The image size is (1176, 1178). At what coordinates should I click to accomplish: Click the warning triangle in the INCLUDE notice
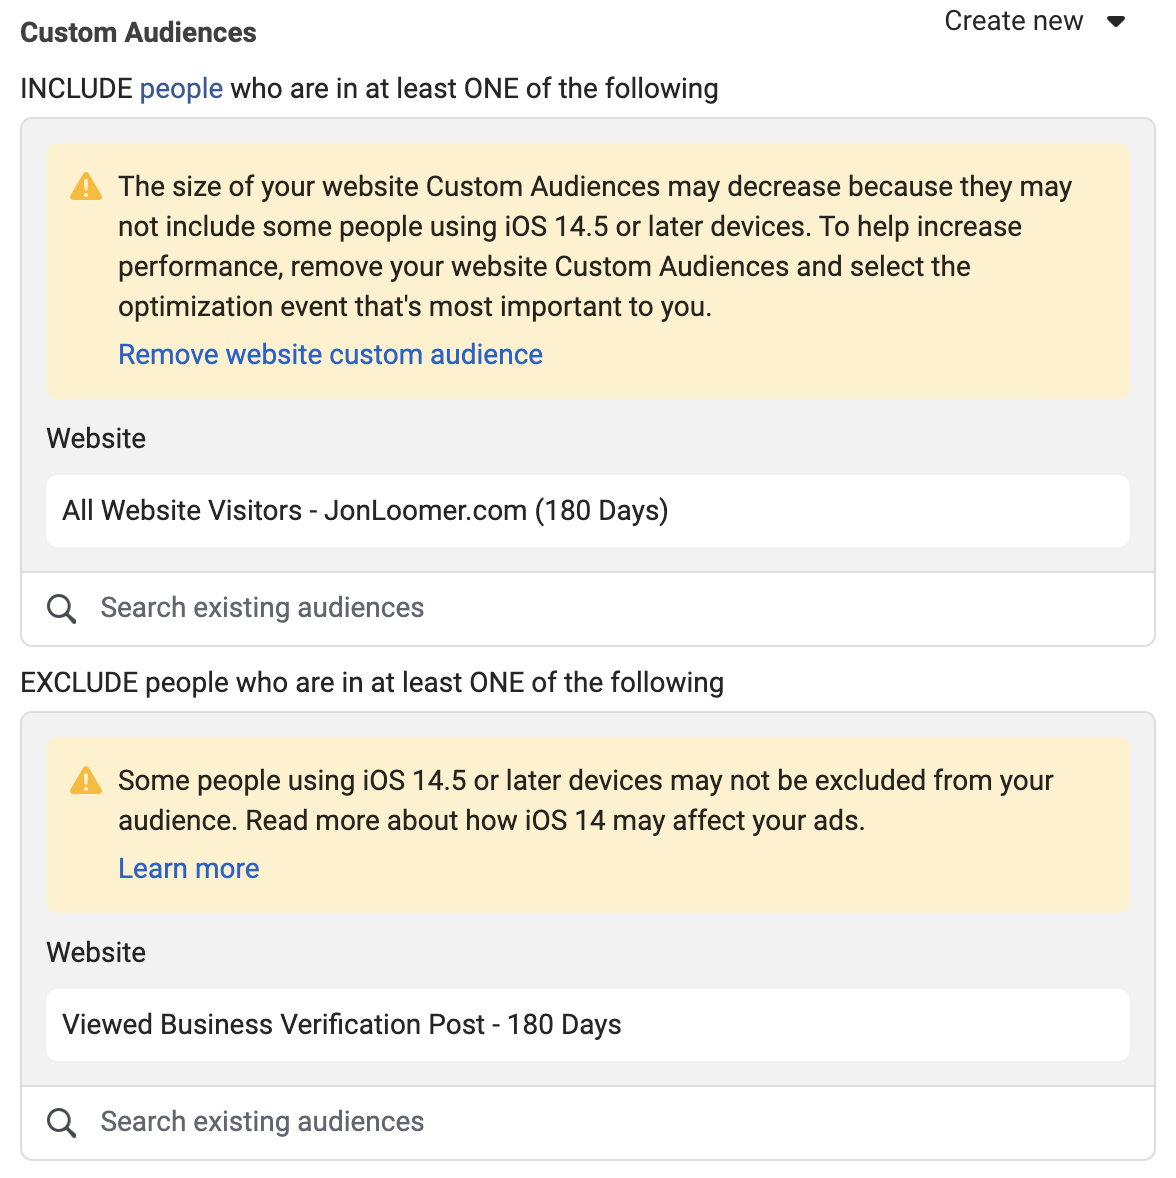click(86, 186)
